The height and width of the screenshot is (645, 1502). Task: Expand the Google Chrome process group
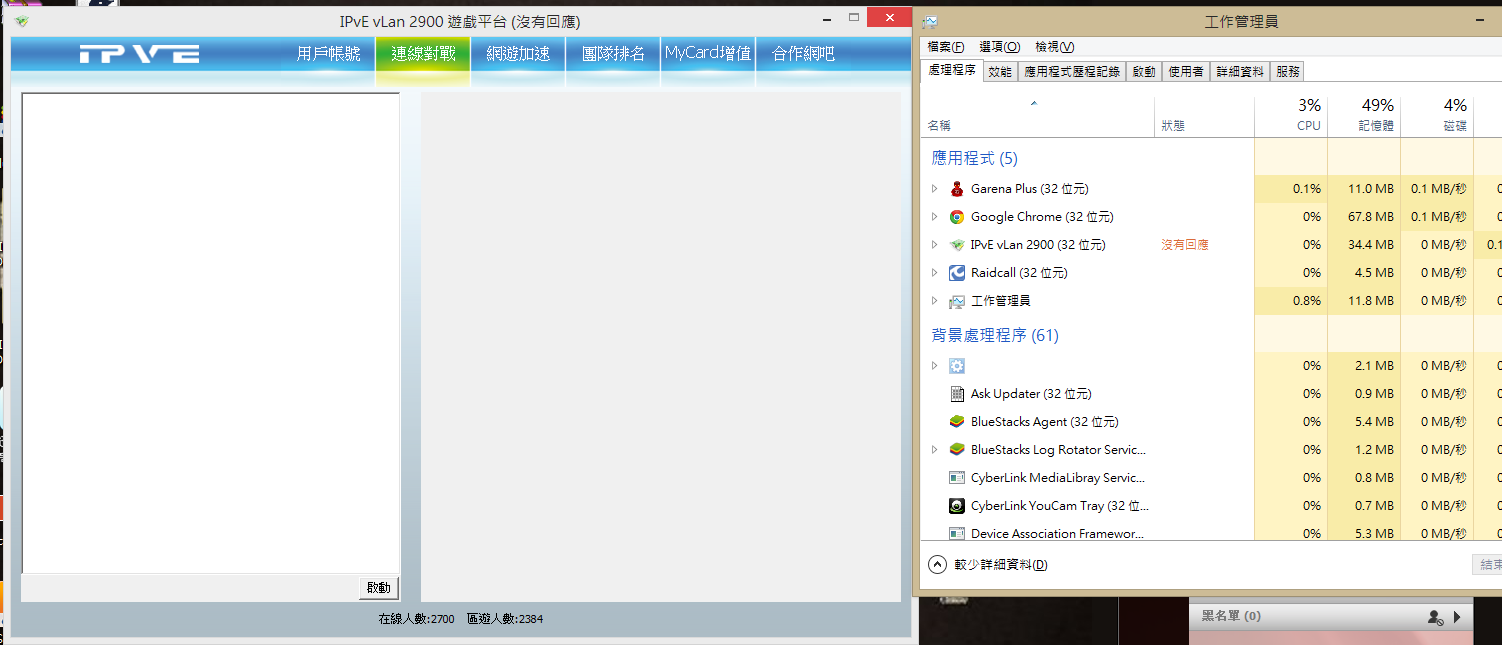pyautogui.click(x=934, y=217)
